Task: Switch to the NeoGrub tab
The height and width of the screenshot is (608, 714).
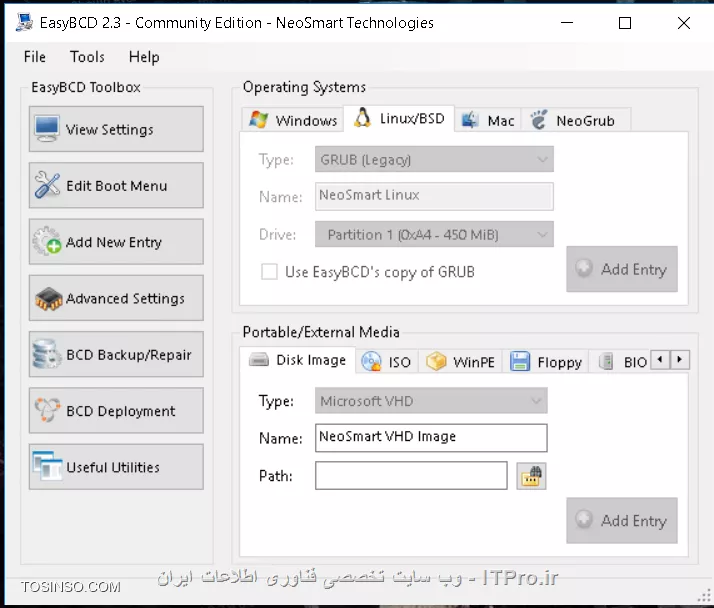Action: pos(576,120)
